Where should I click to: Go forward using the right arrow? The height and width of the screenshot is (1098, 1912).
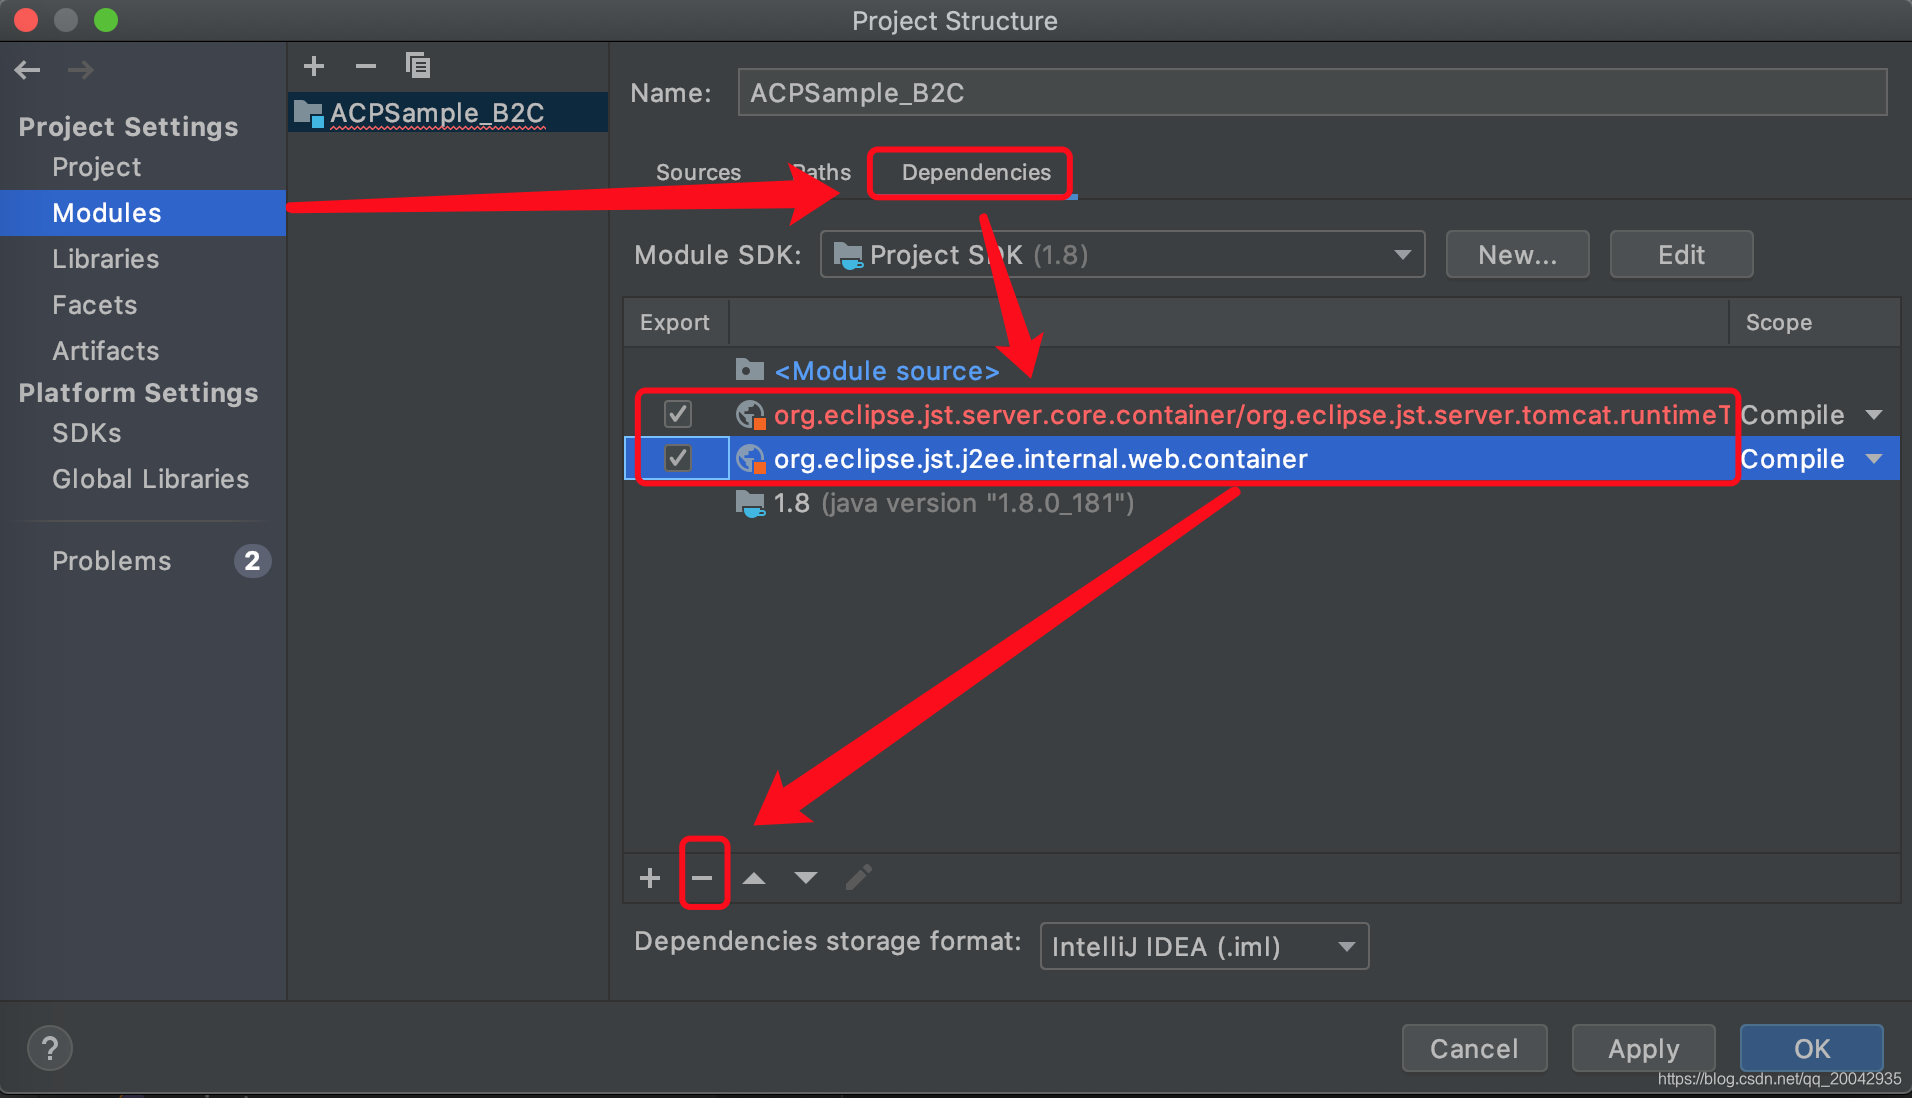(80, 69)
